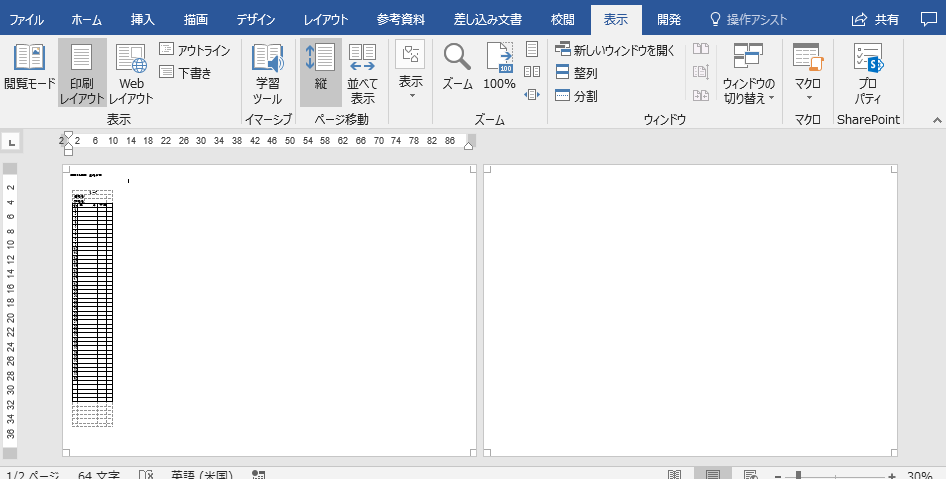
Task: Open the 校閲 tab
Action: (x=562, y=19)
